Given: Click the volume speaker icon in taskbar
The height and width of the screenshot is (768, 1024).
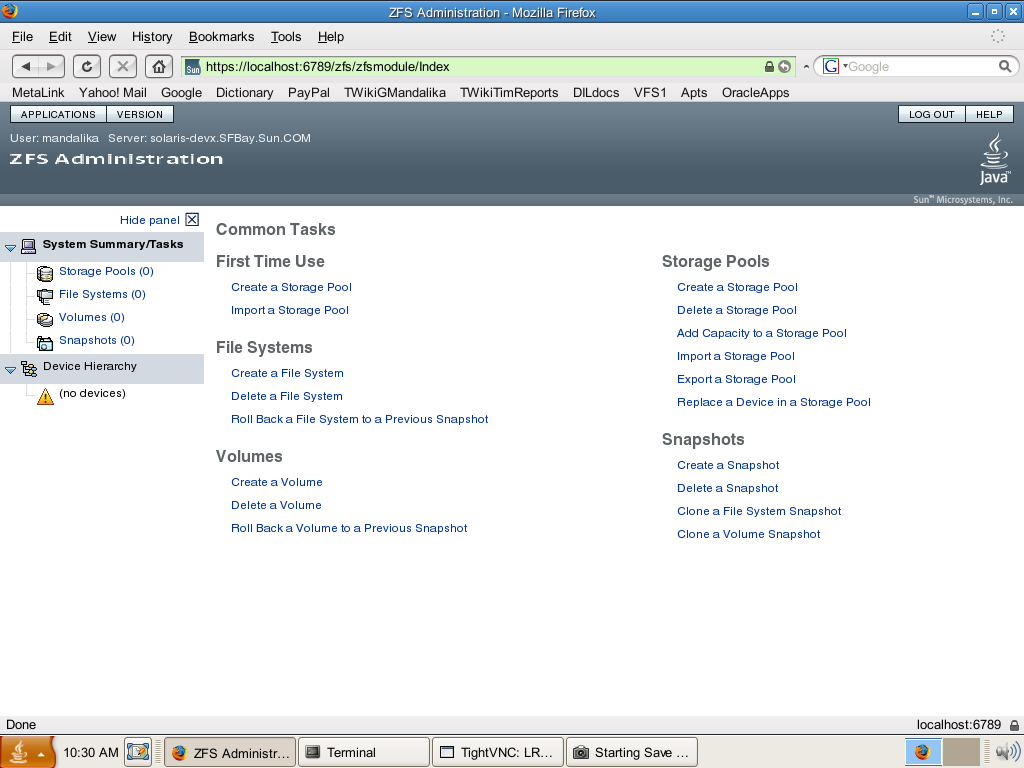Looking at the screenshot, I should point(1008,752).
